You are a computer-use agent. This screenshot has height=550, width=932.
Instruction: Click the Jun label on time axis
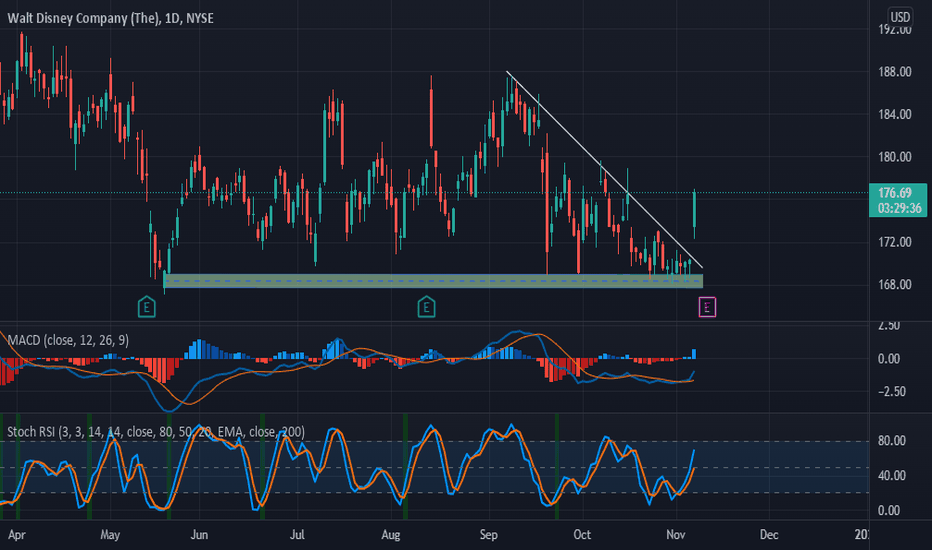(199, 535)
